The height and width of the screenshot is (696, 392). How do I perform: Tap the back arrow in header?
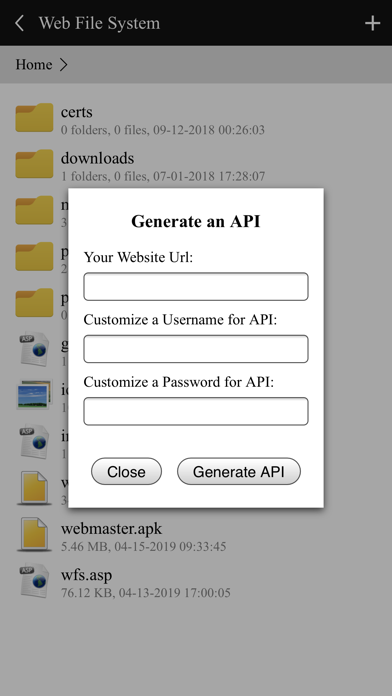pyautogui.click(x=19, y=23)
